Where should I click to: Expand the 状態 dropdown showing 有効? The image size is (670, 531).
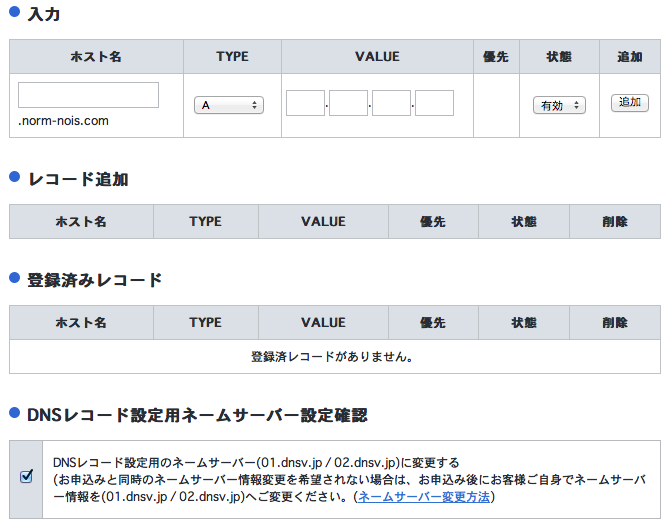click(559, 105)
